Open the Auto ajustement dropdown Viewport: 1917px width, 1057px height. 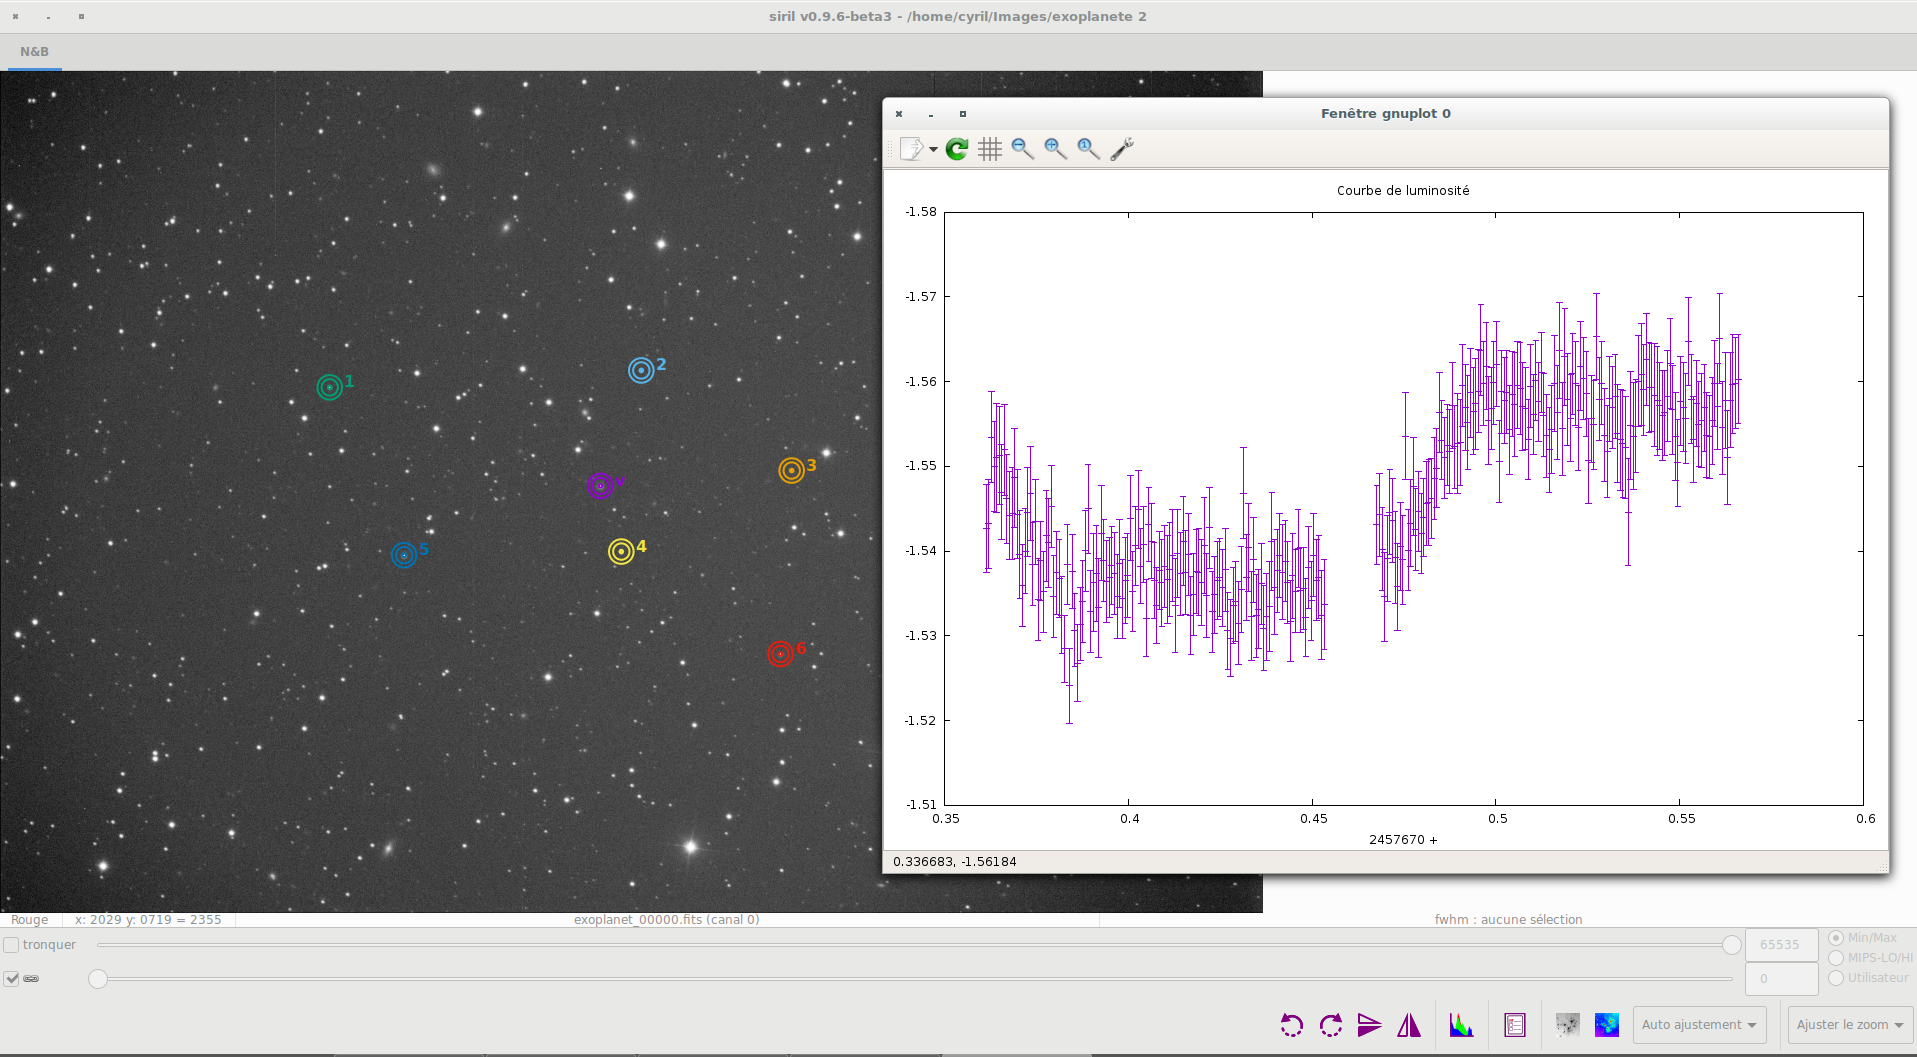tap(1699, 1025)
